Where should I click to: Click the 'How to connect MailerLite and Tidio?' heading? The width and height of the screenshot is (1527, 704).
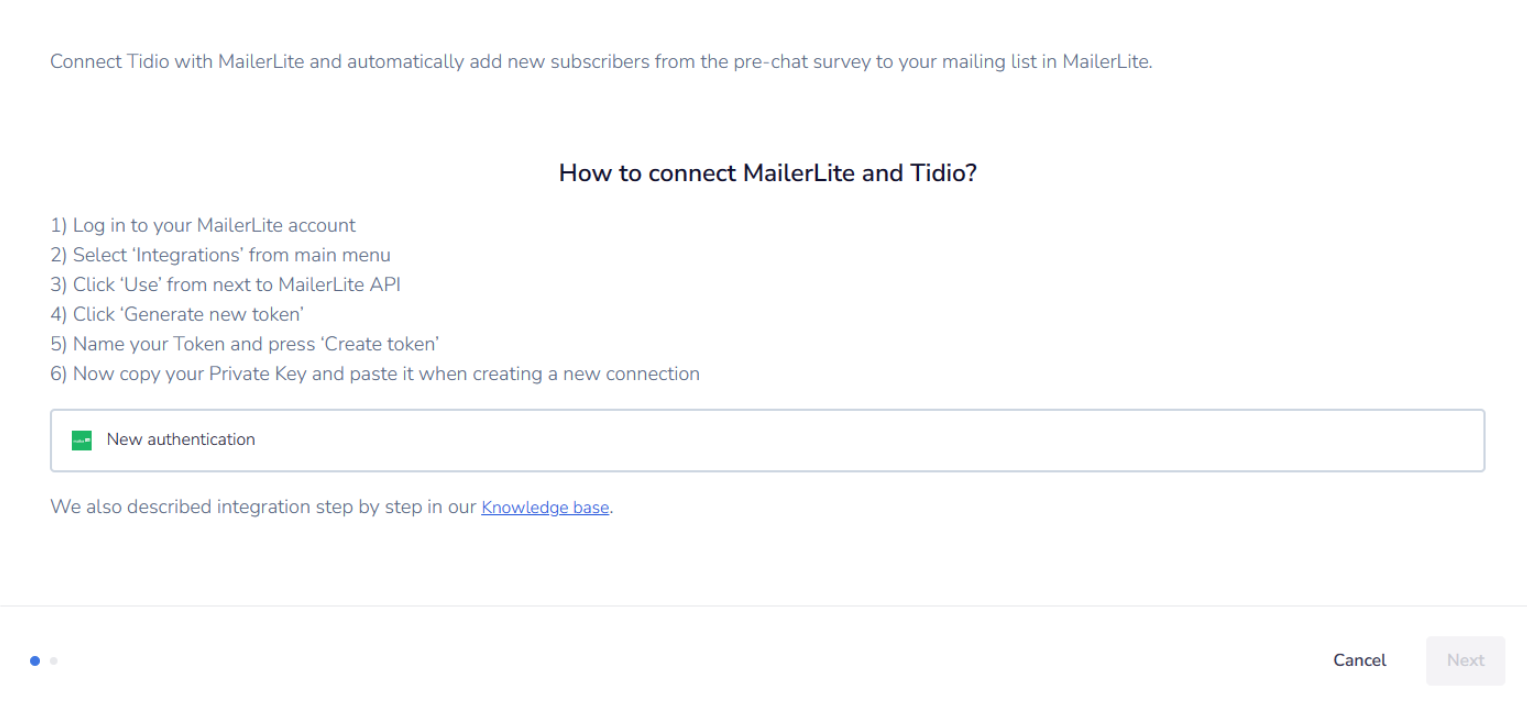[x=767, y=173]
